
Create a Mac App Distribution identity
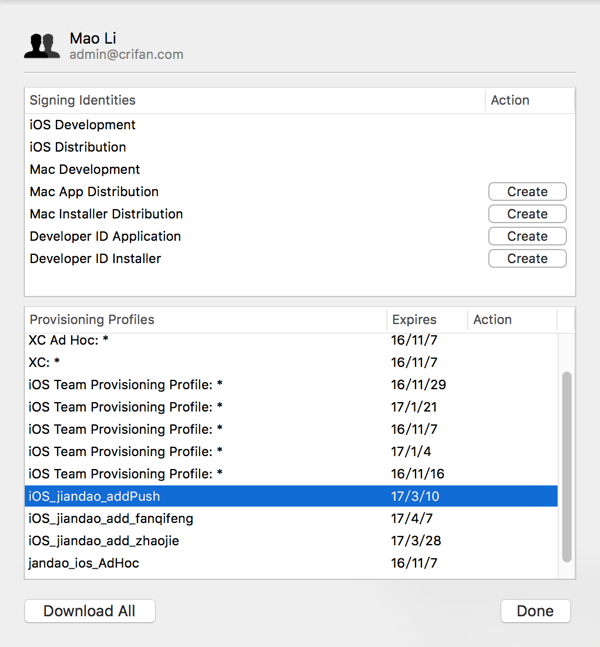tap(527, 192)
